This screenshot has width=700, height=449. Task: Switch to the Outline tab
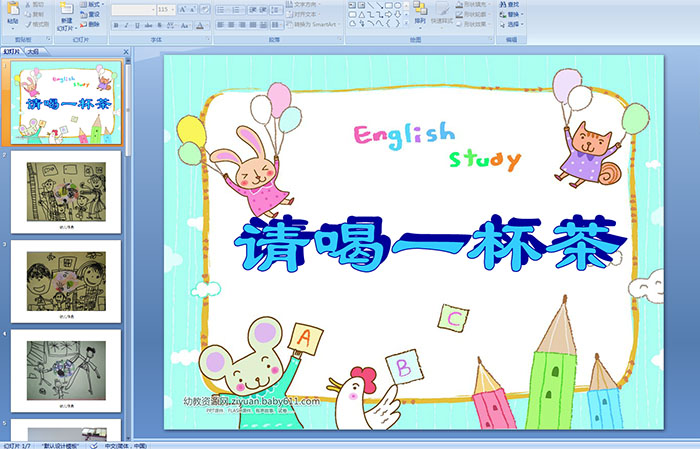pyautogui.click(x=34, y=50)
